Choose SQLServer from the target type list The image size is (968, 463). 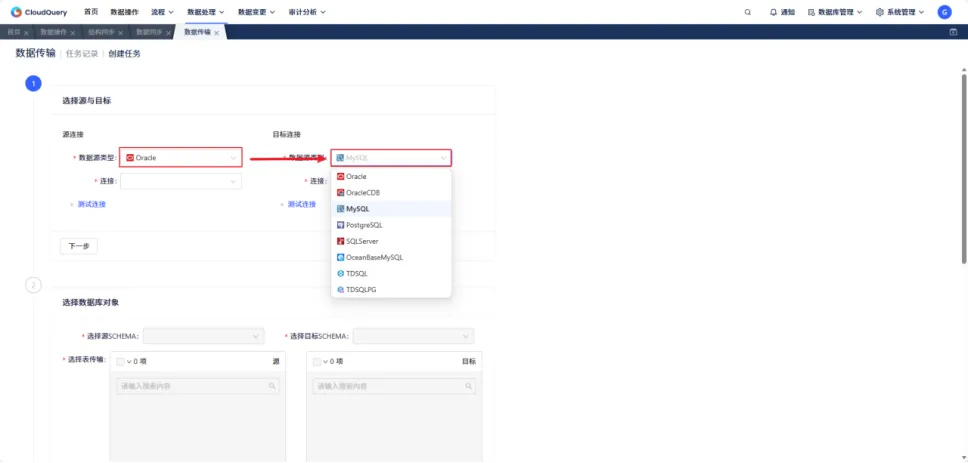(x=391, y=241)
